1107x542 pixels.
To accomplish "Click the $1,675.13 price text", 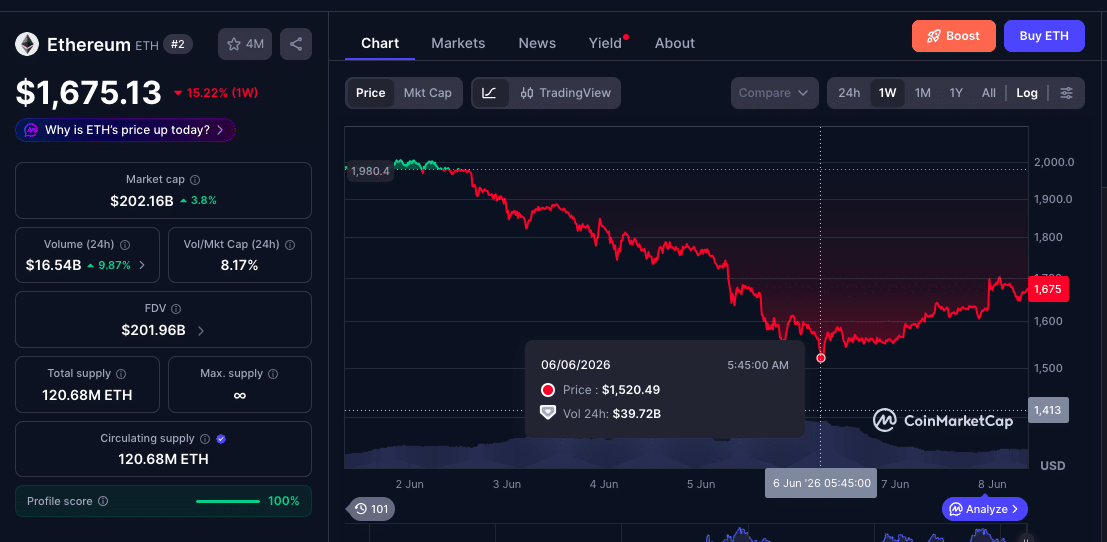I will (89, 92).
